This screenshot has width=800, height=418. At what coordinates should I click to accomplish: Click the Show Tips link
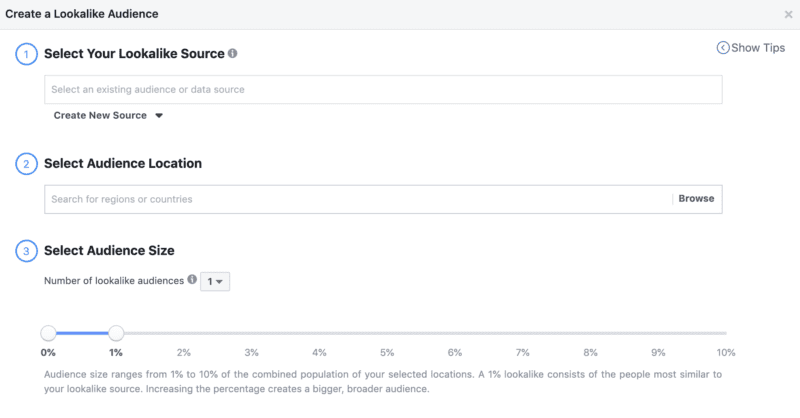pyautogui.click(x=758, y=48)
